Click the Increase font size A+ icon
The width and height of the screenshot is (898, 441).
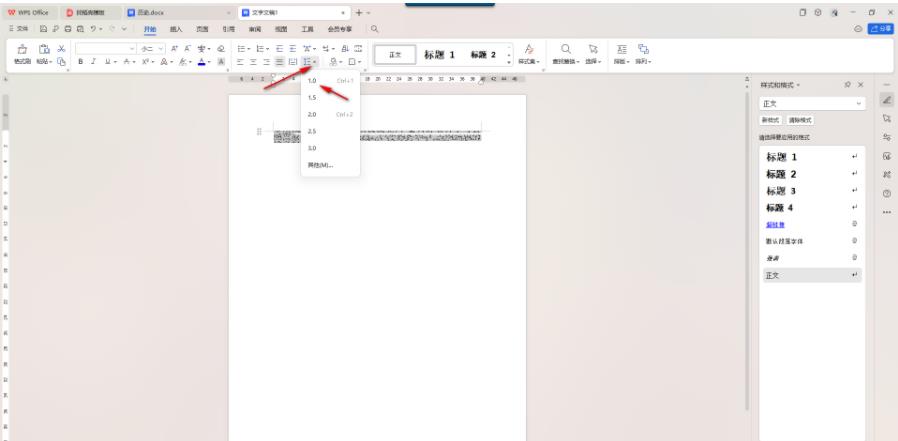[175, 49]
